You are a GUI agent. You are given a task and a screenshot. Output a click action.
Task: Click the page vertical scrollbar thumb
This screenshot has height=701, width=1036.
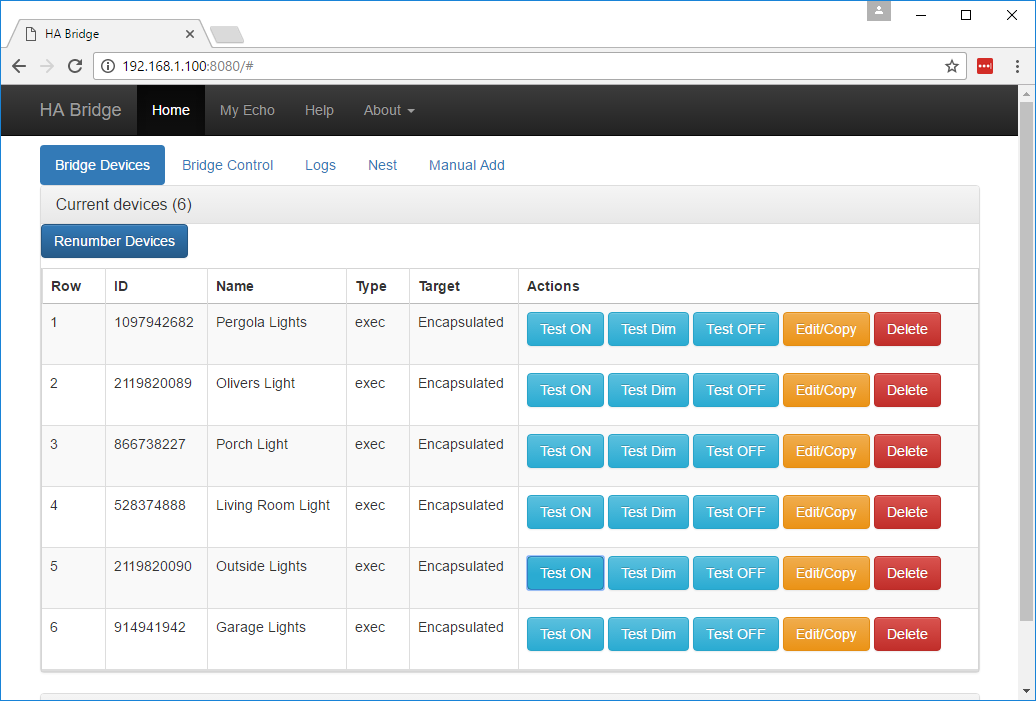click(1026, 361)
